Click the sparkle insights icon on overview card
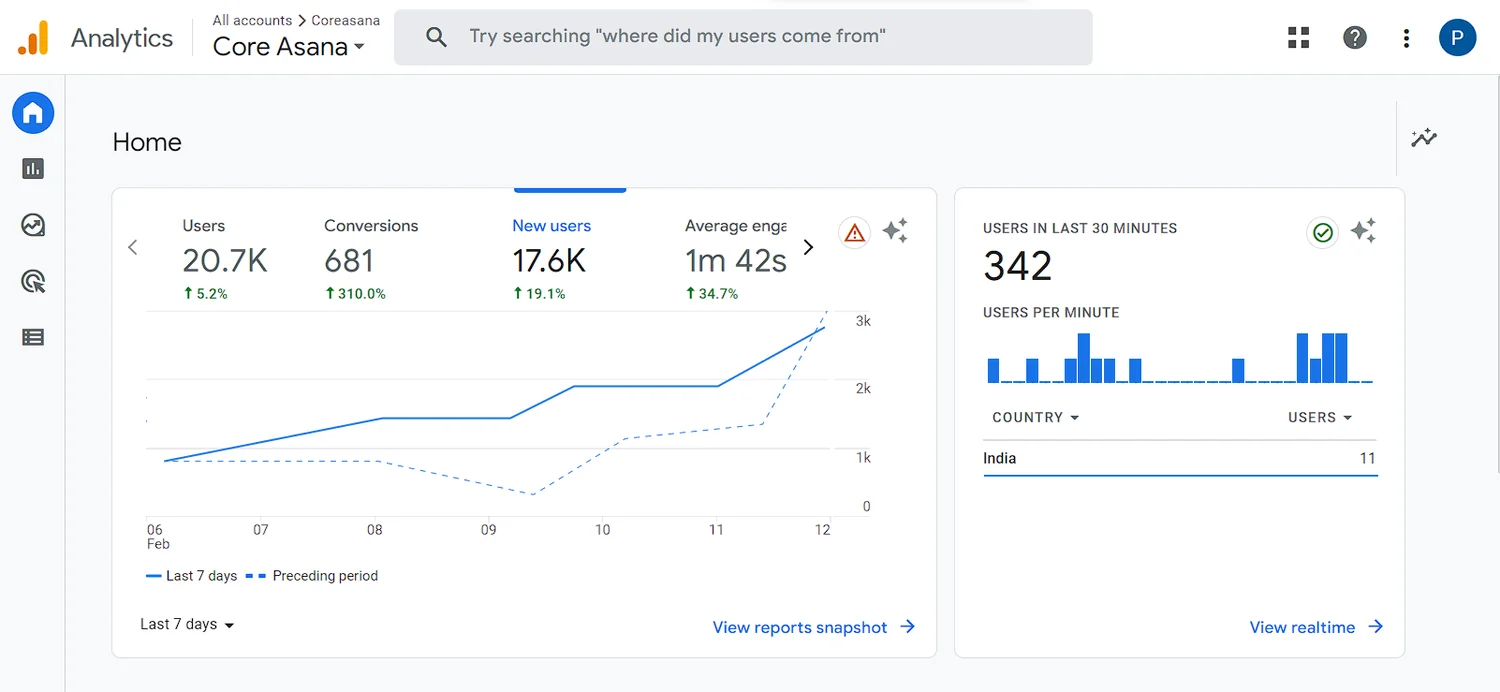The height and width of the screenshot is (692, 1500). tap(895, 232)
